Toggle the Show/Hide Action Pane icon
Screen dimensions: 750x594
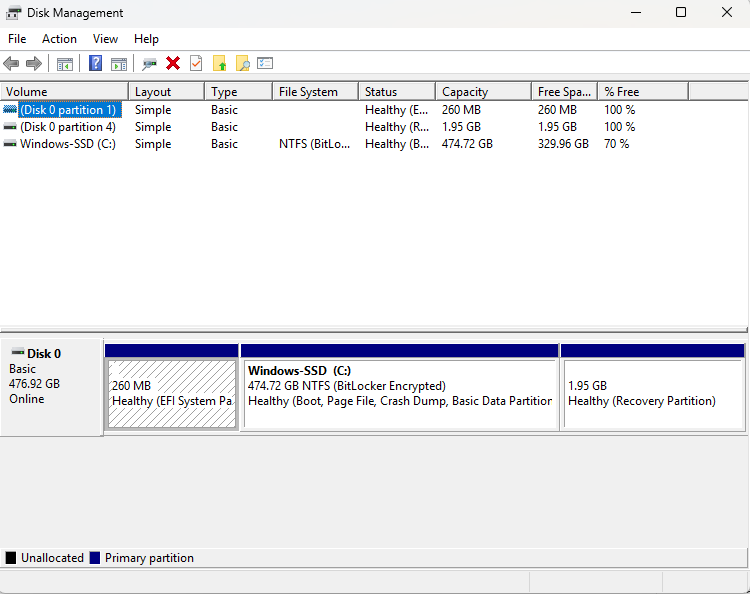point(119,64)
